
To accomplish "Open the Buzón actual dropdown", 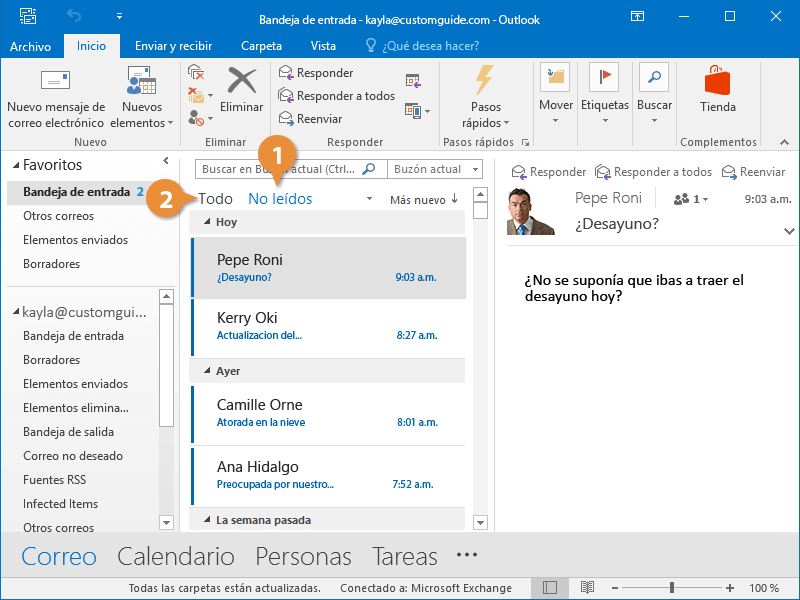I will click(434, 168).
